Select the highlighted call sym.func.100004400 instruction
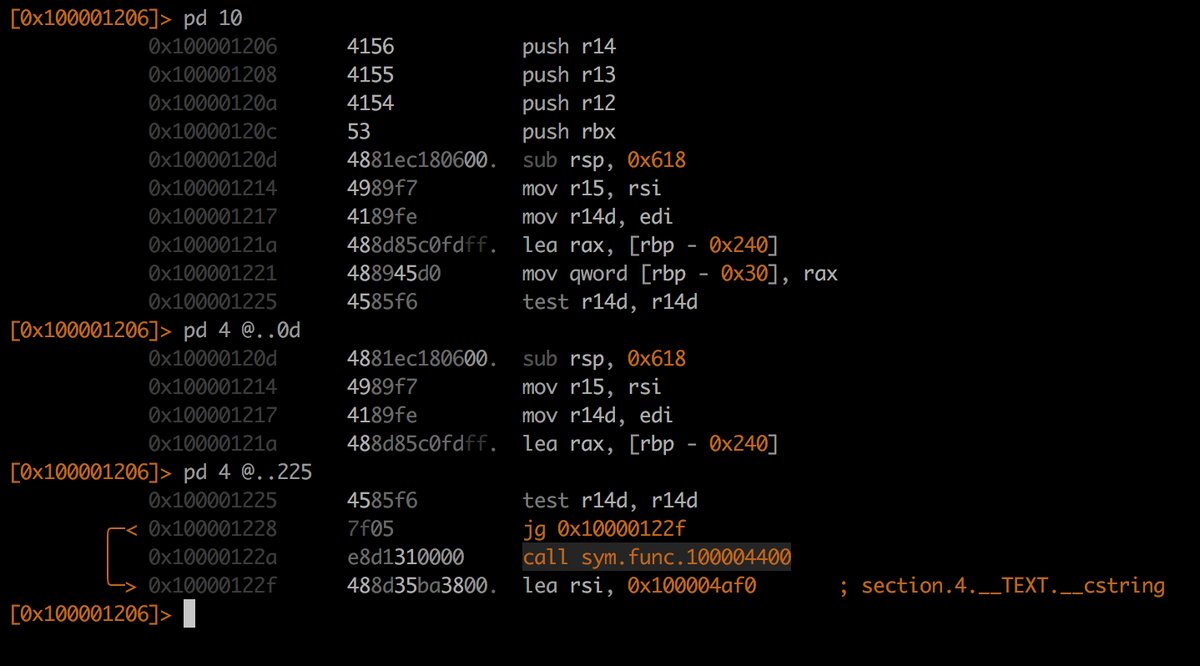The image size is (1200, 666). coord(656,557)
